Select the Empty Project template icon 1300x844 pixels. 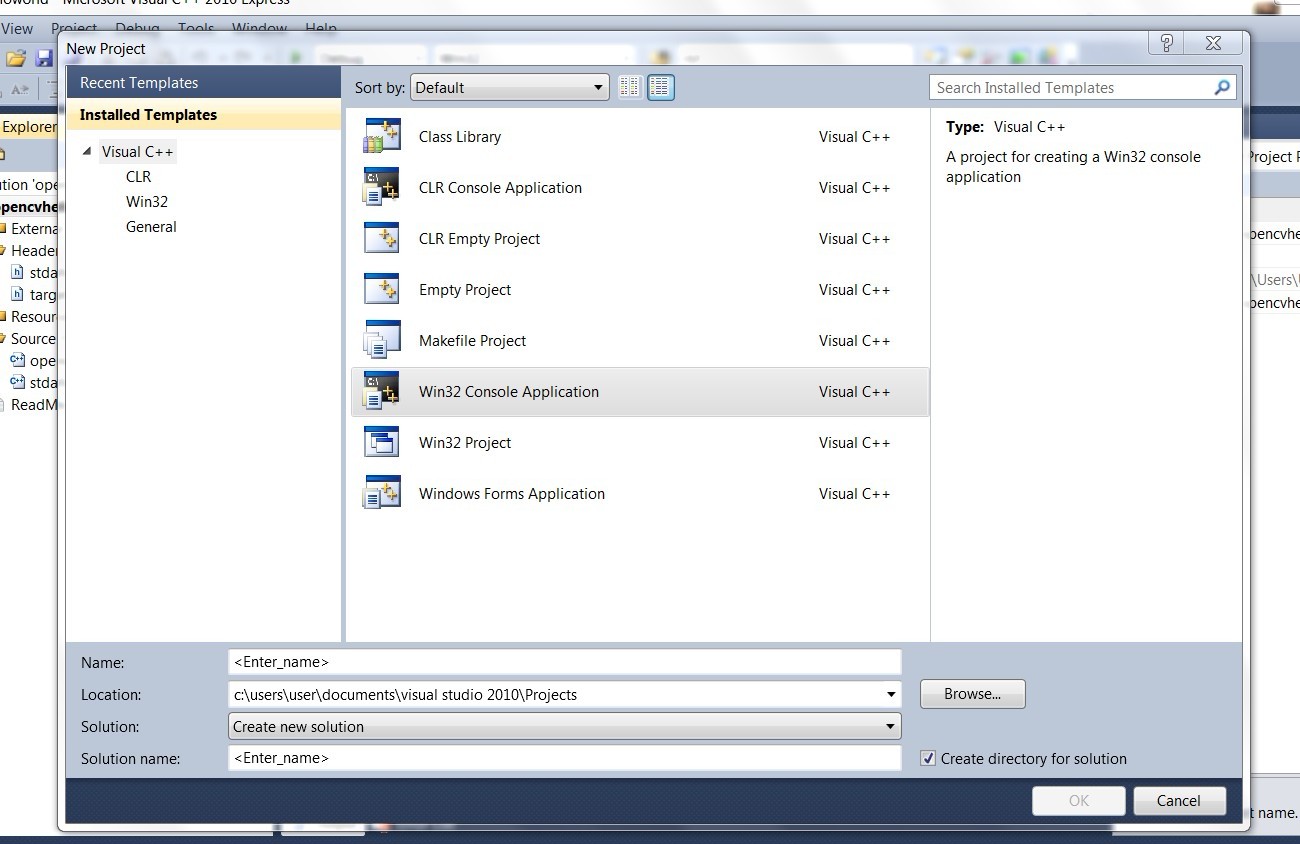click(x=381, y=288)
